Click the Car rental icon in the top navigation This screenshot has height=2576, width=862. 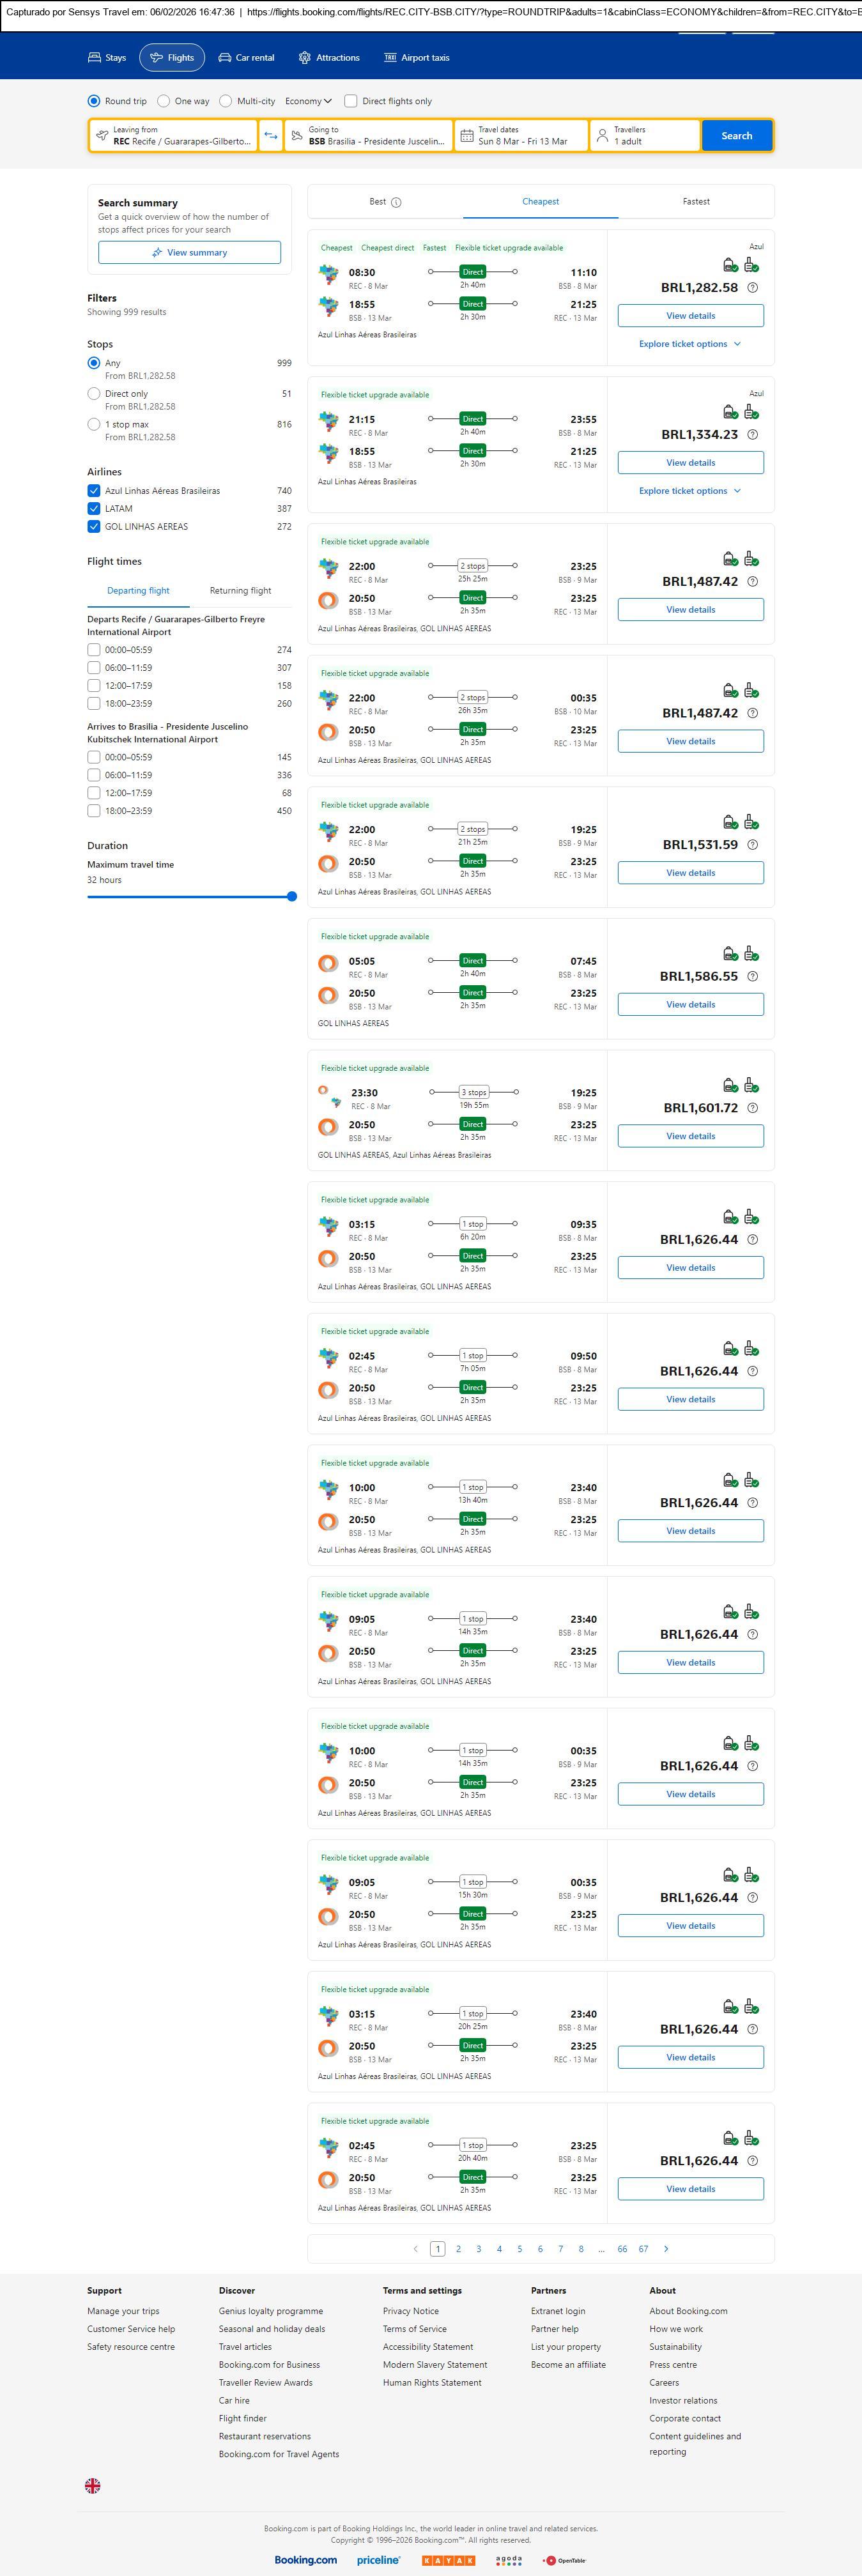pos(225,58)
